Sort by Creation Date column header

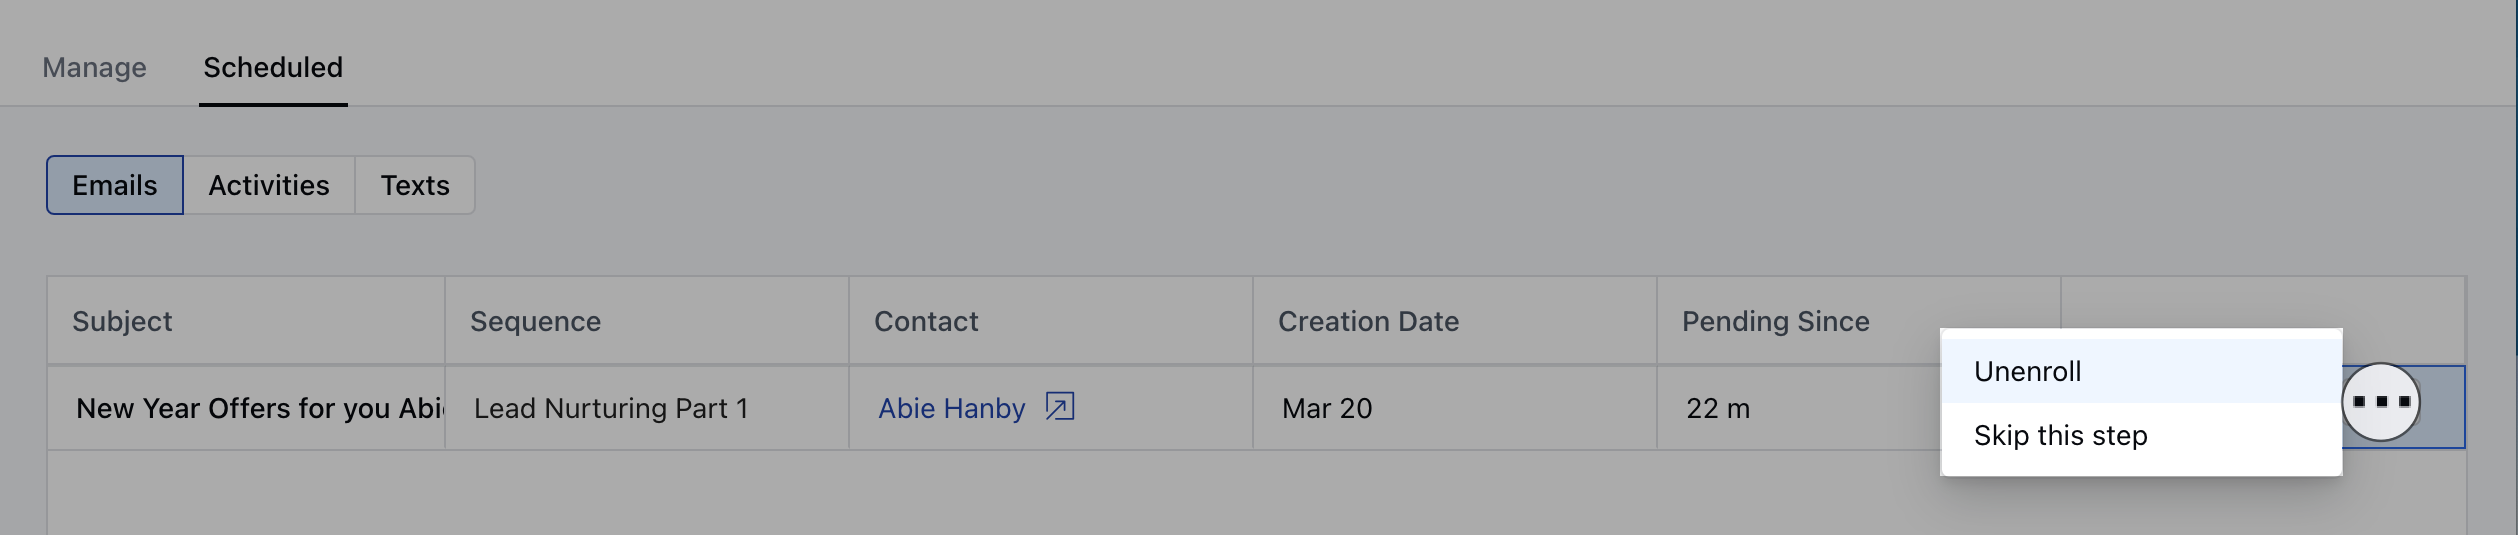point(1368,321)
